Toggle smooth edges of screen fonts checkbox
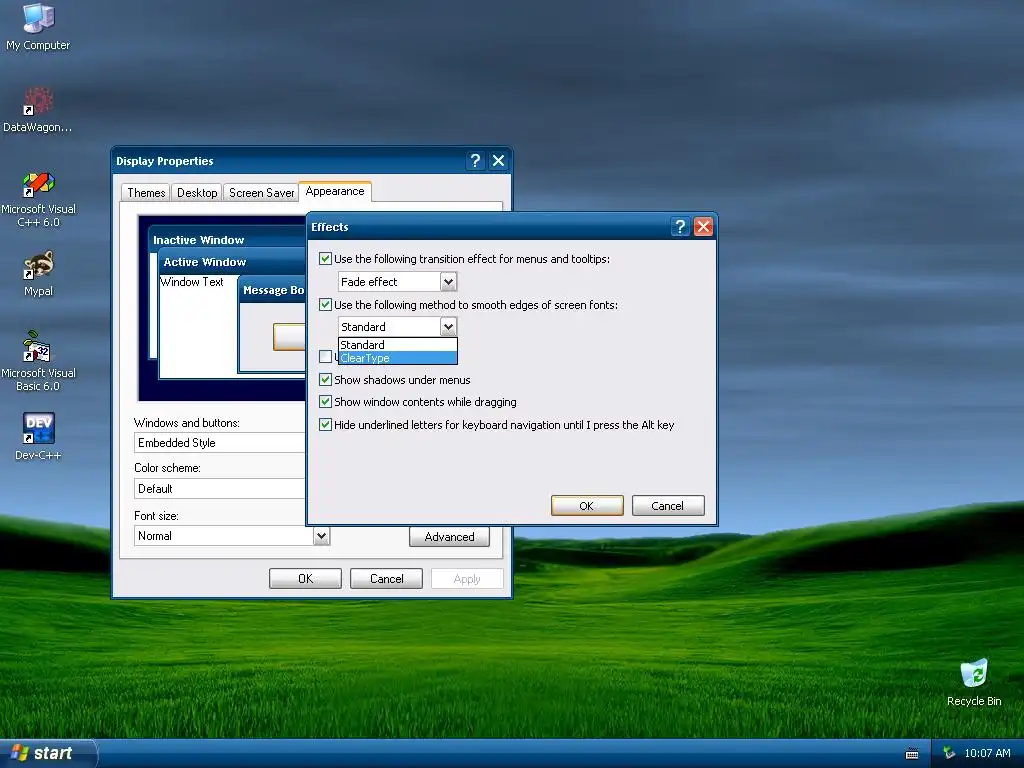The height and width of the screenshot is (768, 1024). [325, 304]
